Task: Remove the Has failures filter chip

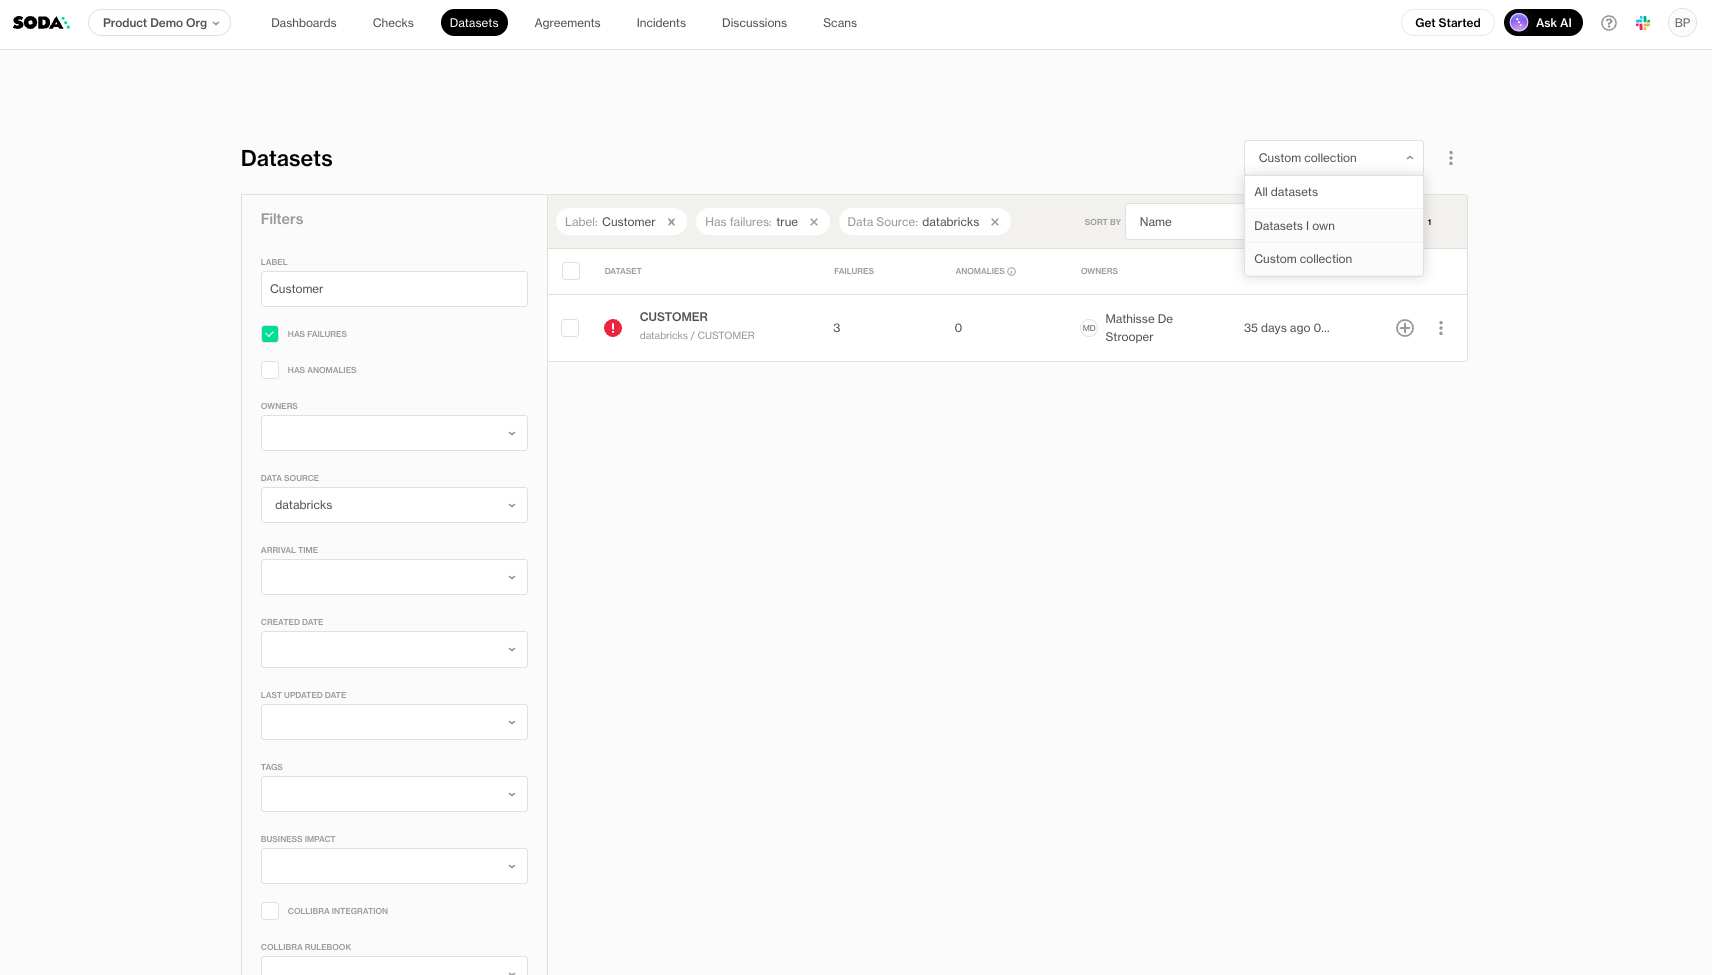Action: (x=814, y=222)
